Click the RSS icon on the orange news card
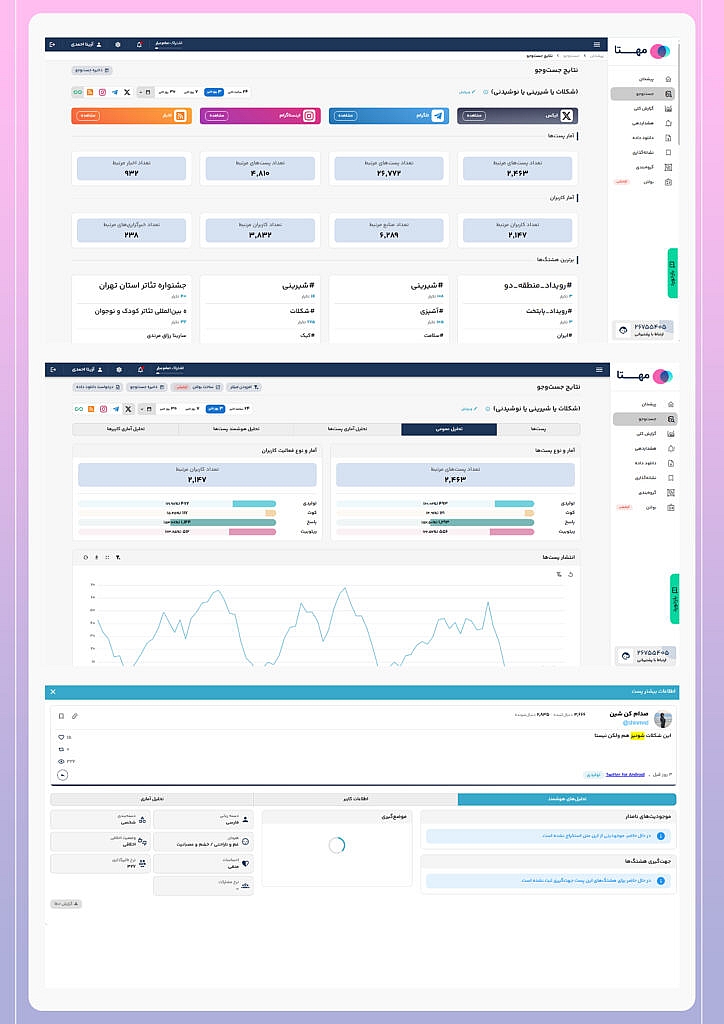724x1024 pixels. pyautogui.click(x=180, y=116)
